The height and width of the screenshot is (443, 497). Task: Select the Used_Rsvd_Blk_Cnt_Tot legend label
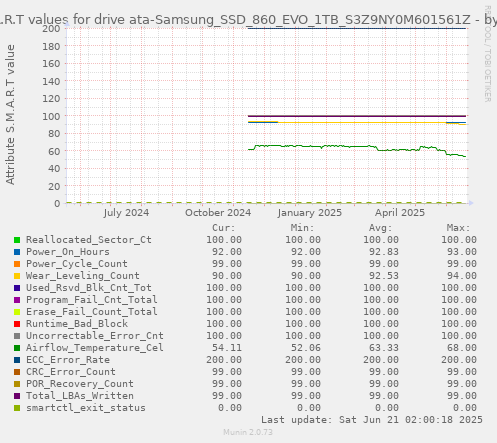tap(89, 288)
